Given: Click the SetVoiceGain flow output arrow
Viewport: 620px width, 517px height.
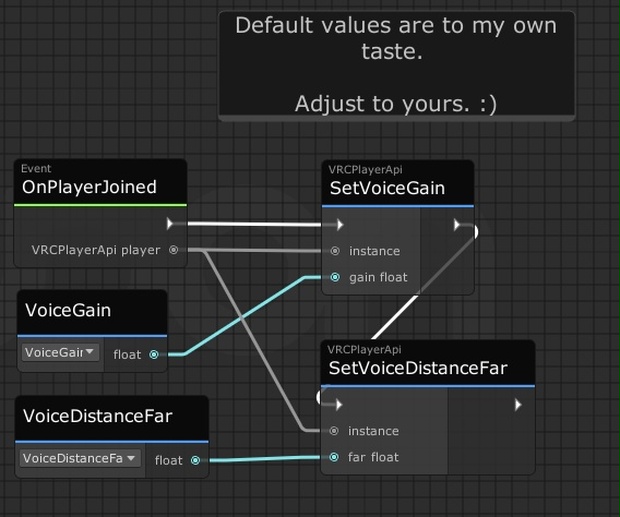Looking at the screenshot, I should [457, 225].
